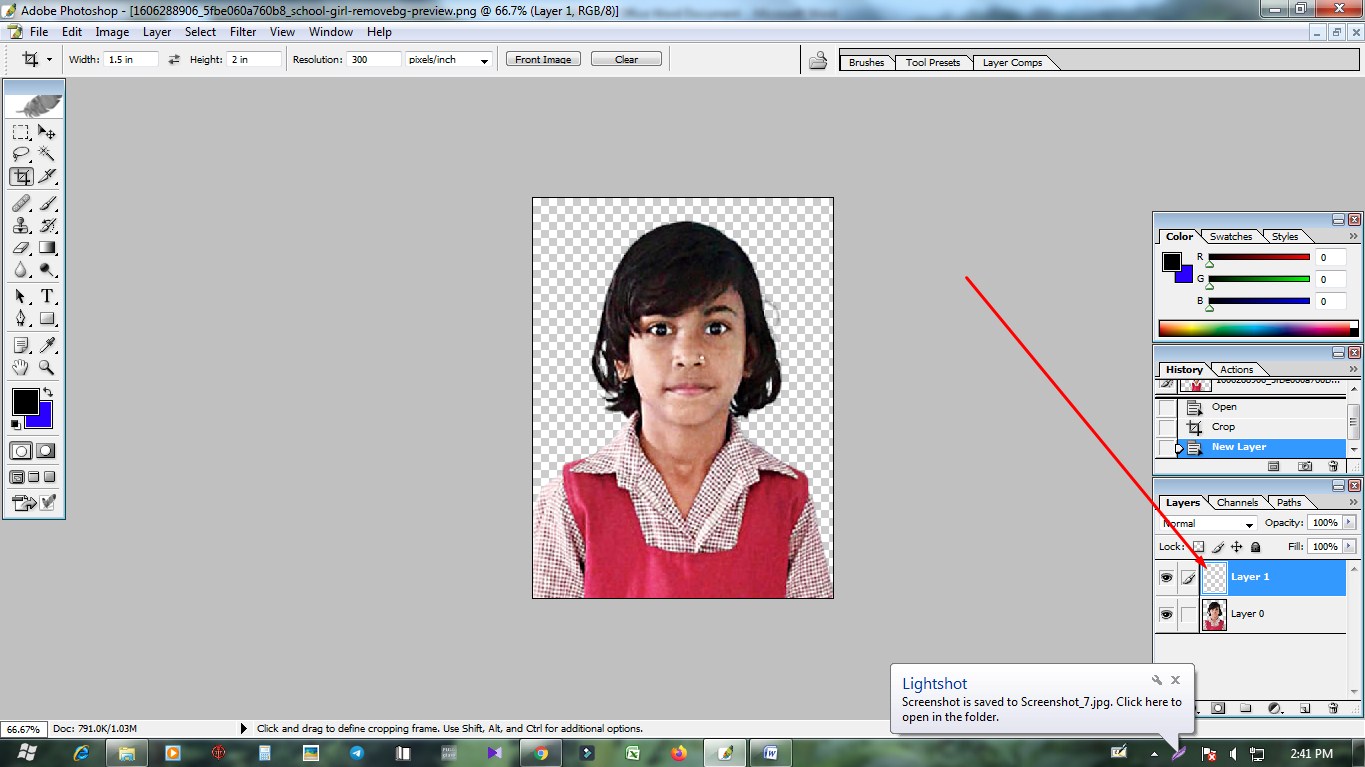
Task: Click the Front Image button
Action: (x=543, y=59)
